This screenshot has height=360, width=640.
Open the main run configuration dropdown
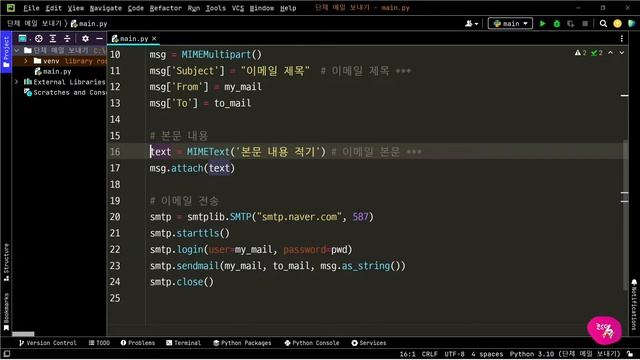coord(510,24)
